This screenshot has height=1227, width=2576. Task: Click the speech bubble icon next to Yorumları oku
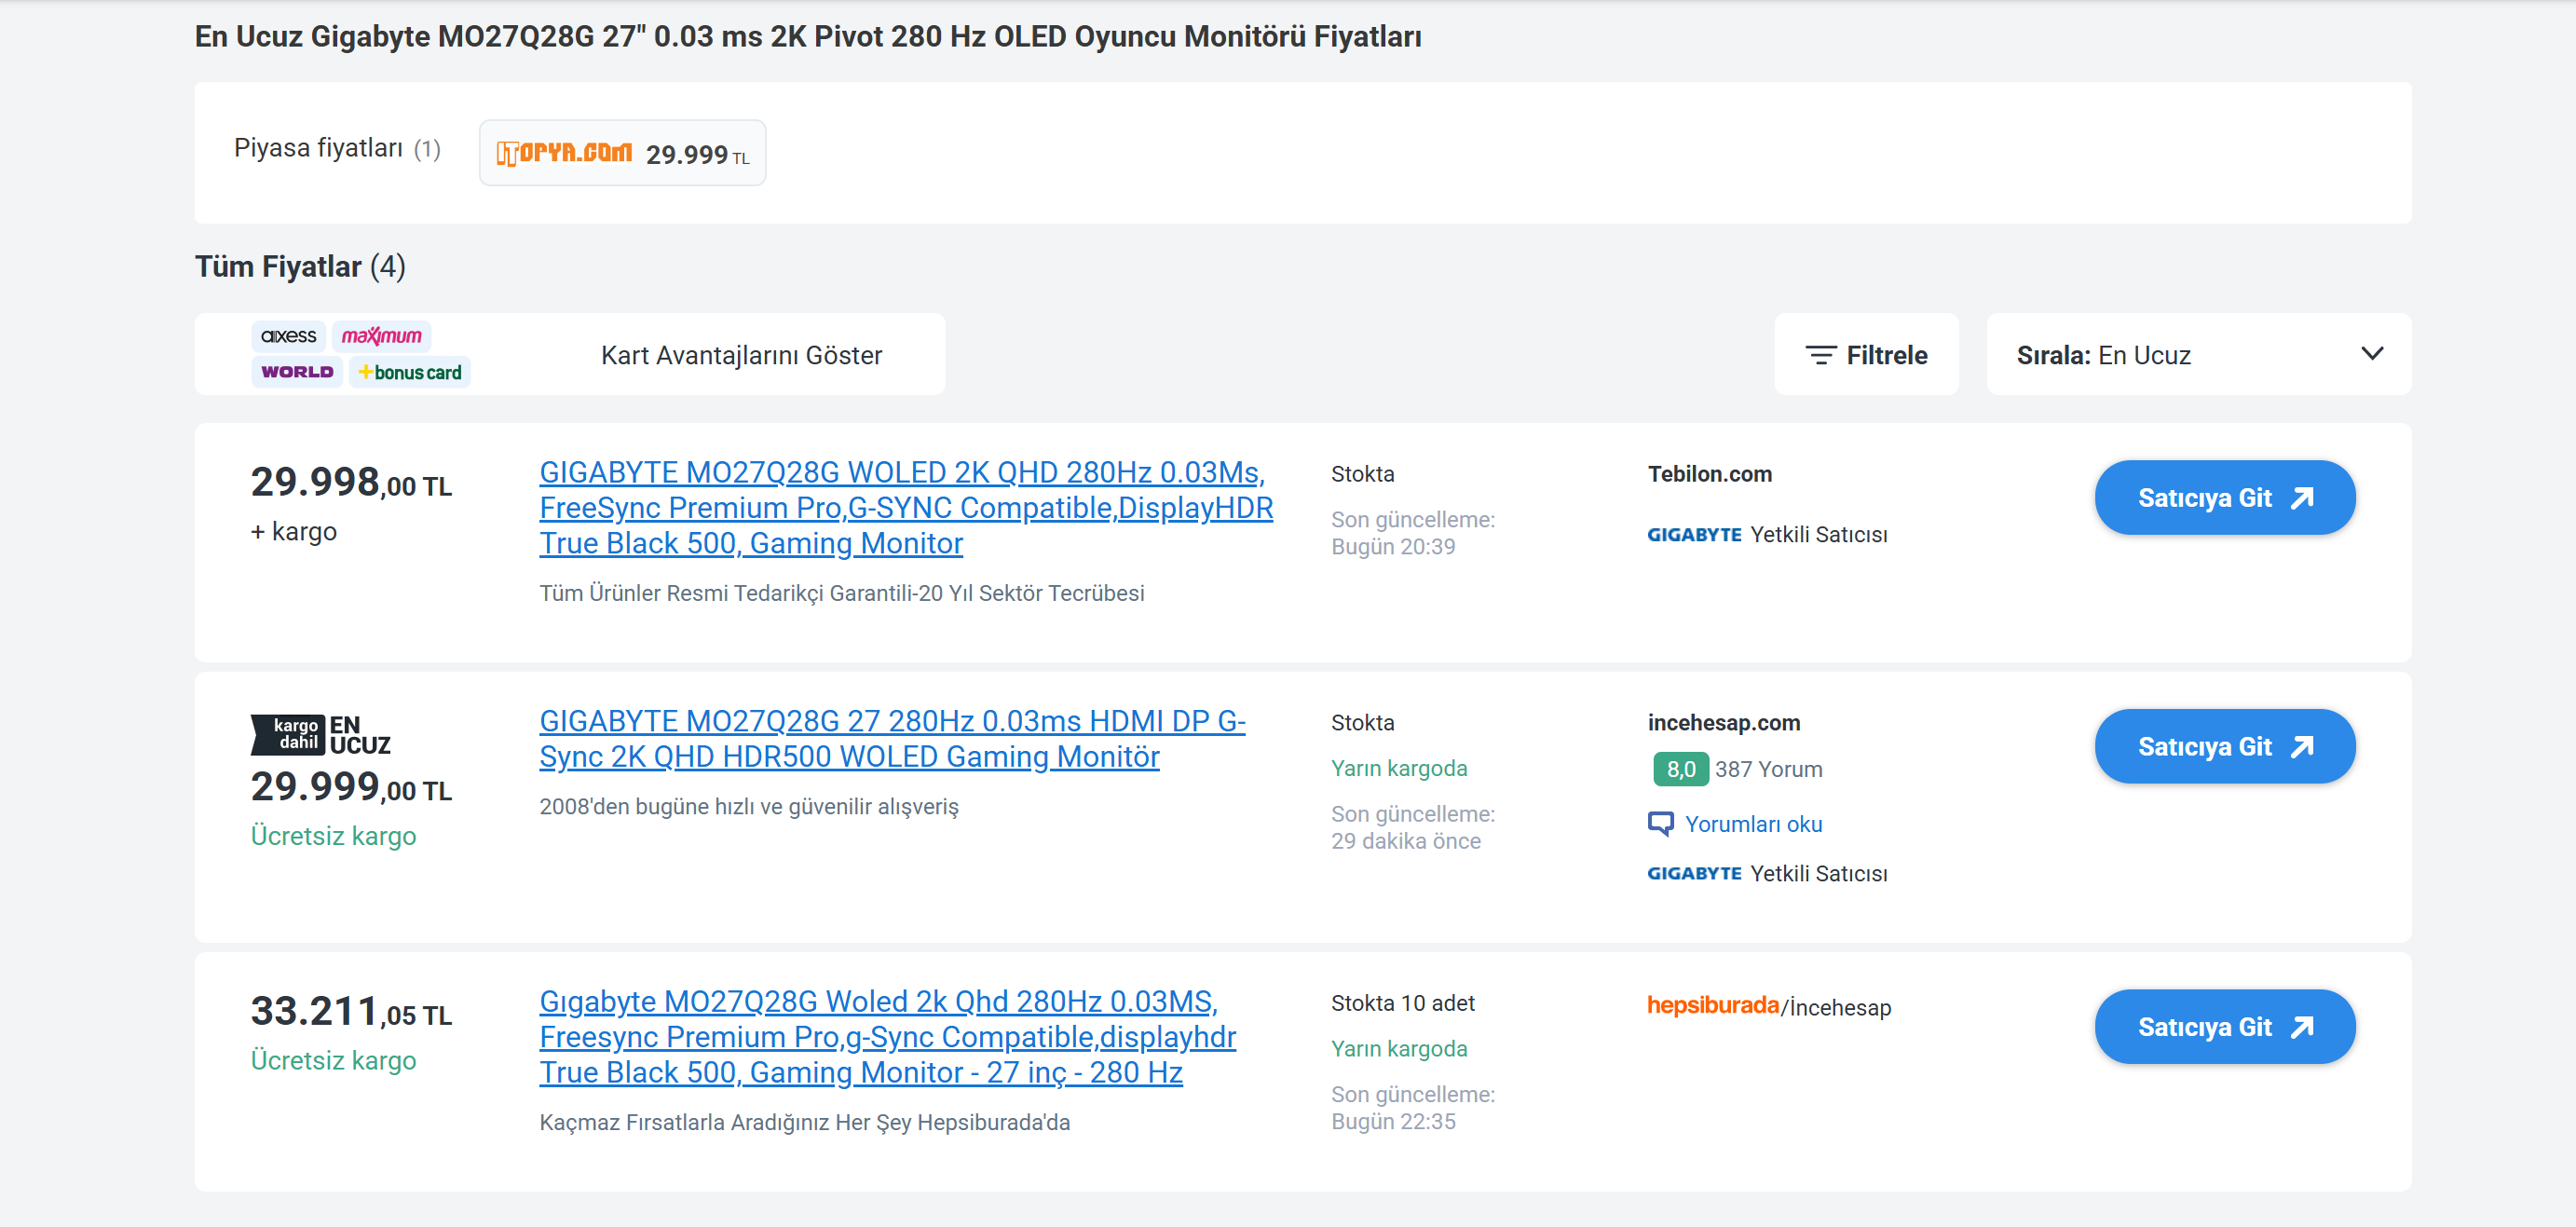click(x=1660, y=824)
